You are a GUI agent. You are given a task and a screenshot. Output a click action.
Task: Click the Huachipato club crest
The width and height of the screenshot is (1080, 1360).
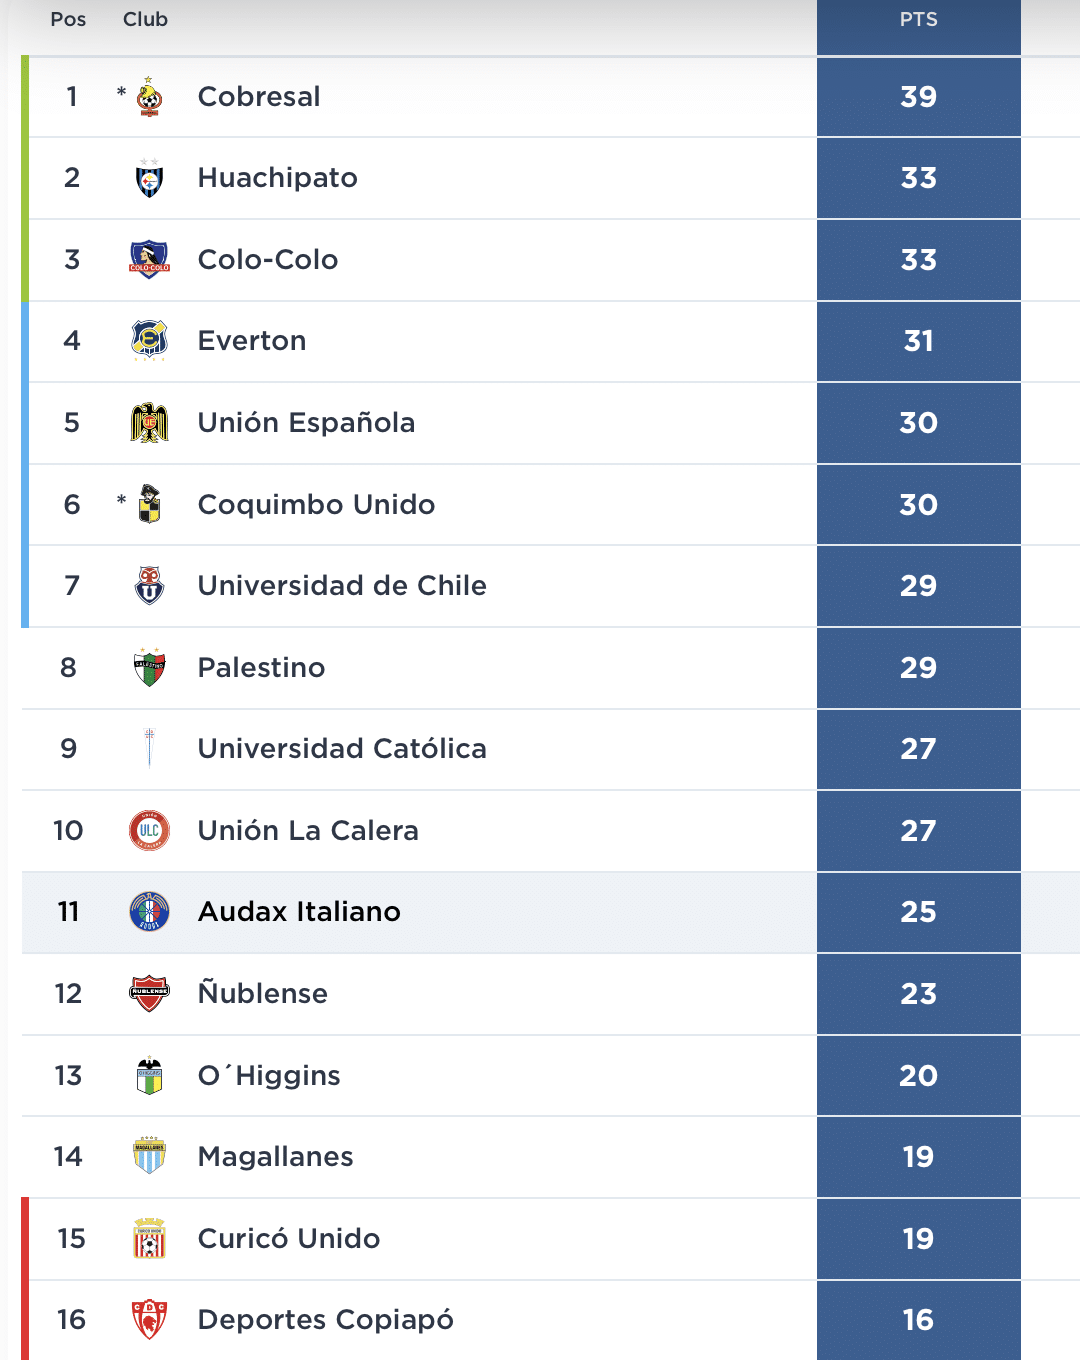[x=149, y=178]
